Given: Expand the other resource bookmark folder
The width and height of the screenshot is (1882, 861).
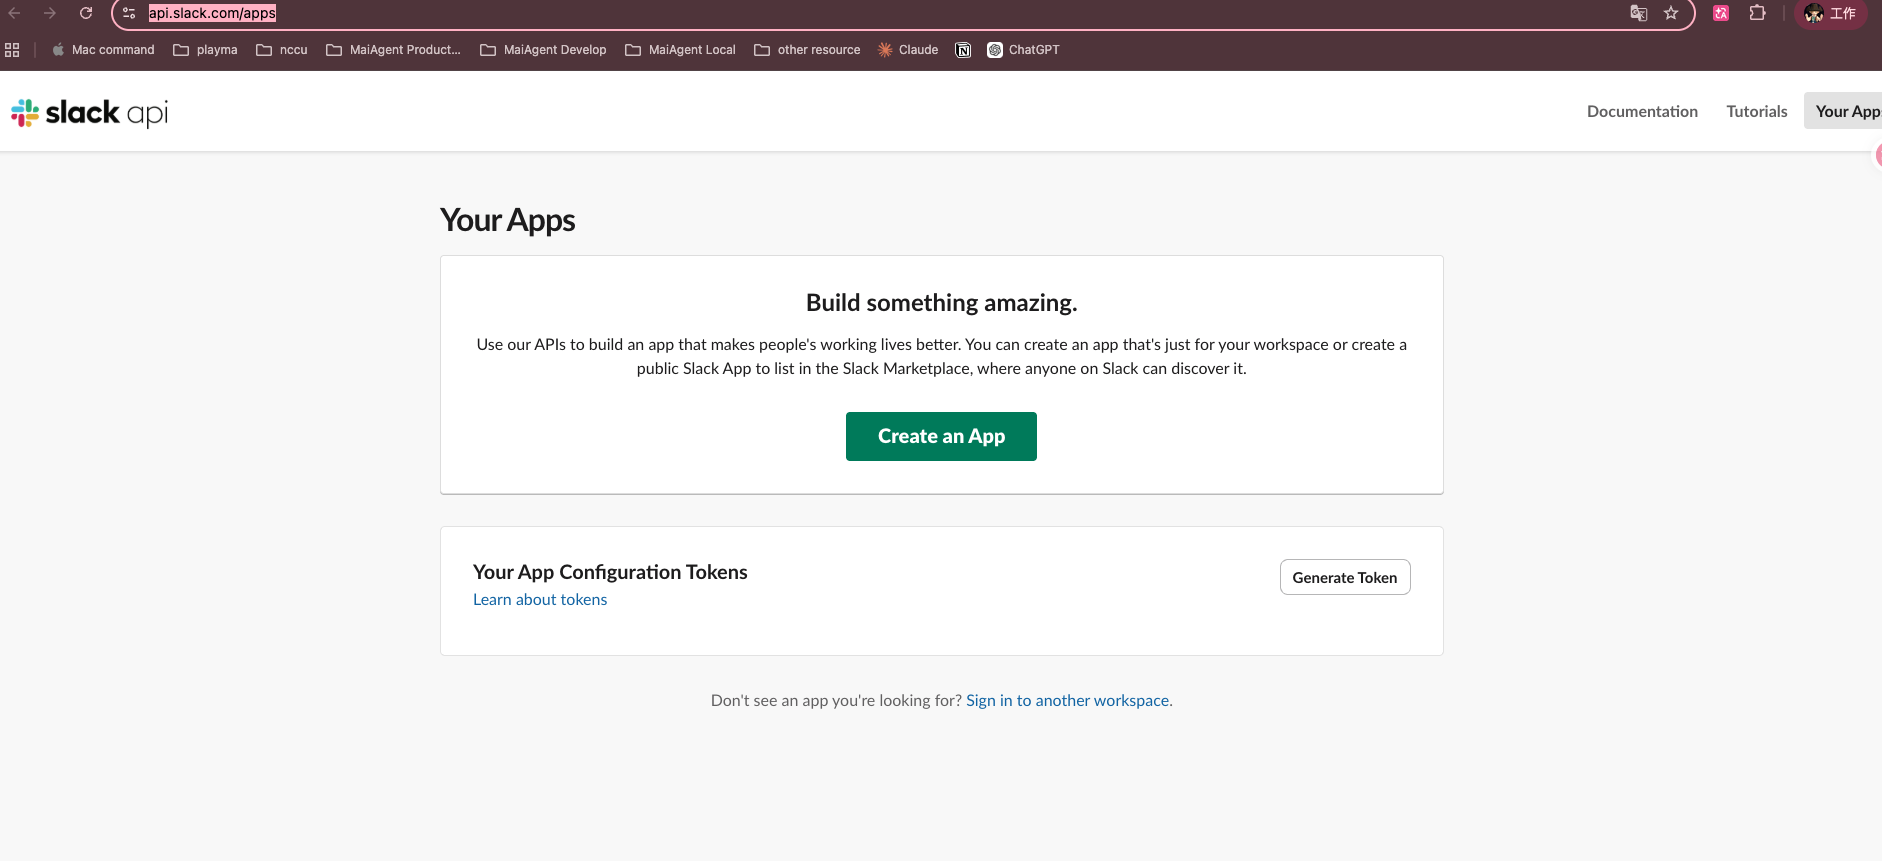Looking at the screenshot, I should (807, 50).
